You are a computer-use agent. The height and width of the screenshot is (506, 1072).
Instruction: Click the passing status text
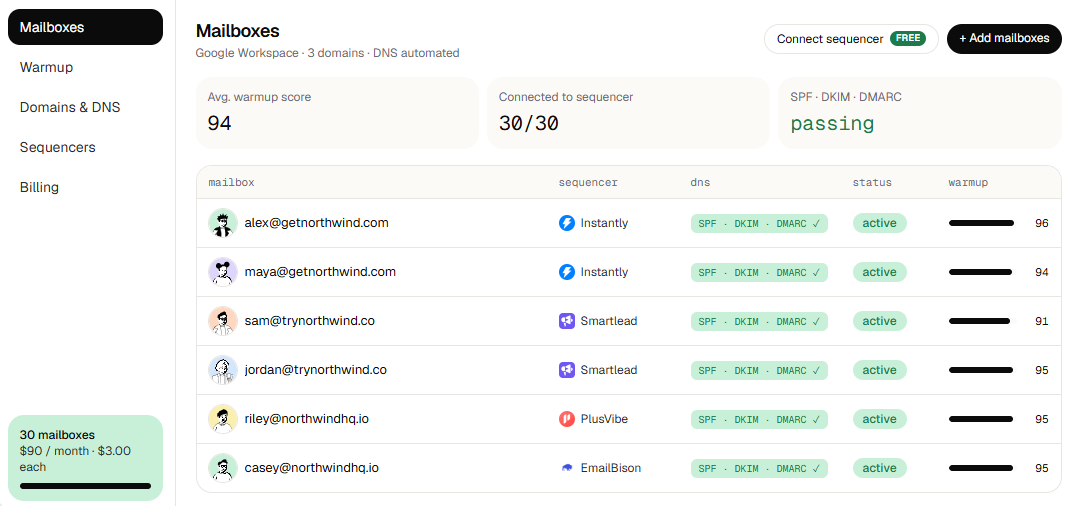832,124
